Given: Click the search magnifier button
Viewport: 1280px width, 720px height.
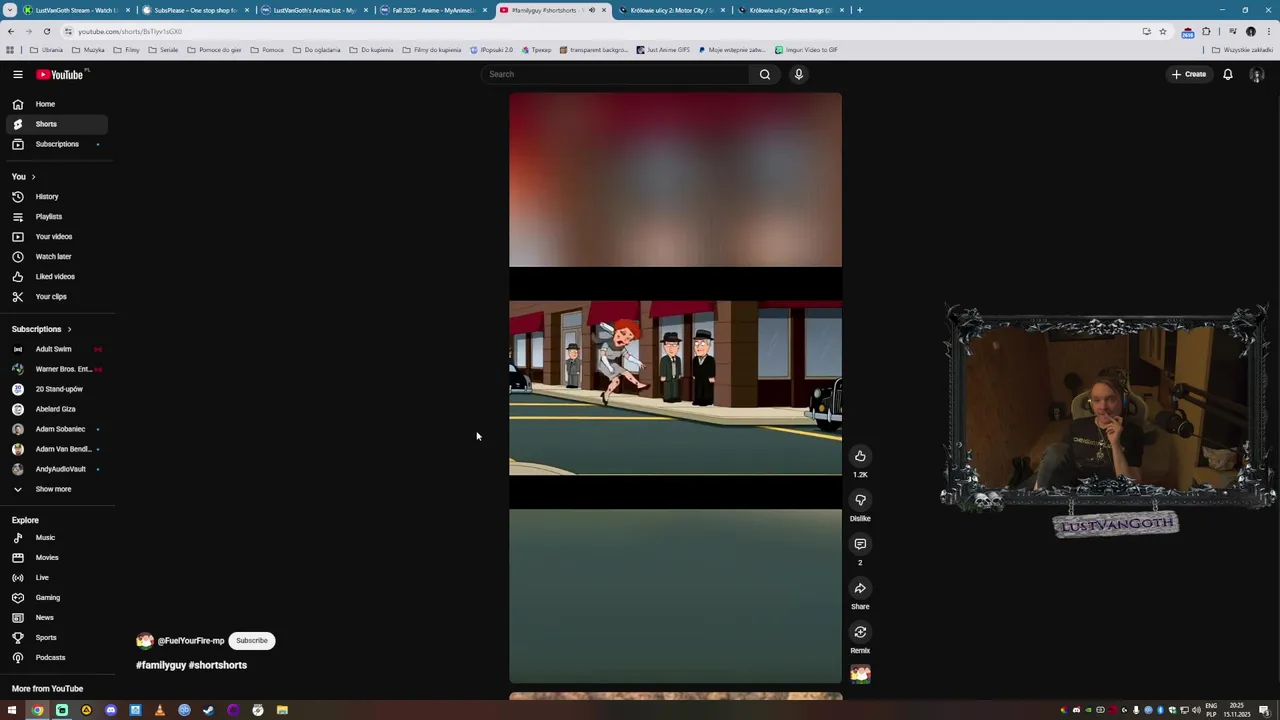Looking at the screenshot, I should 765,74.
